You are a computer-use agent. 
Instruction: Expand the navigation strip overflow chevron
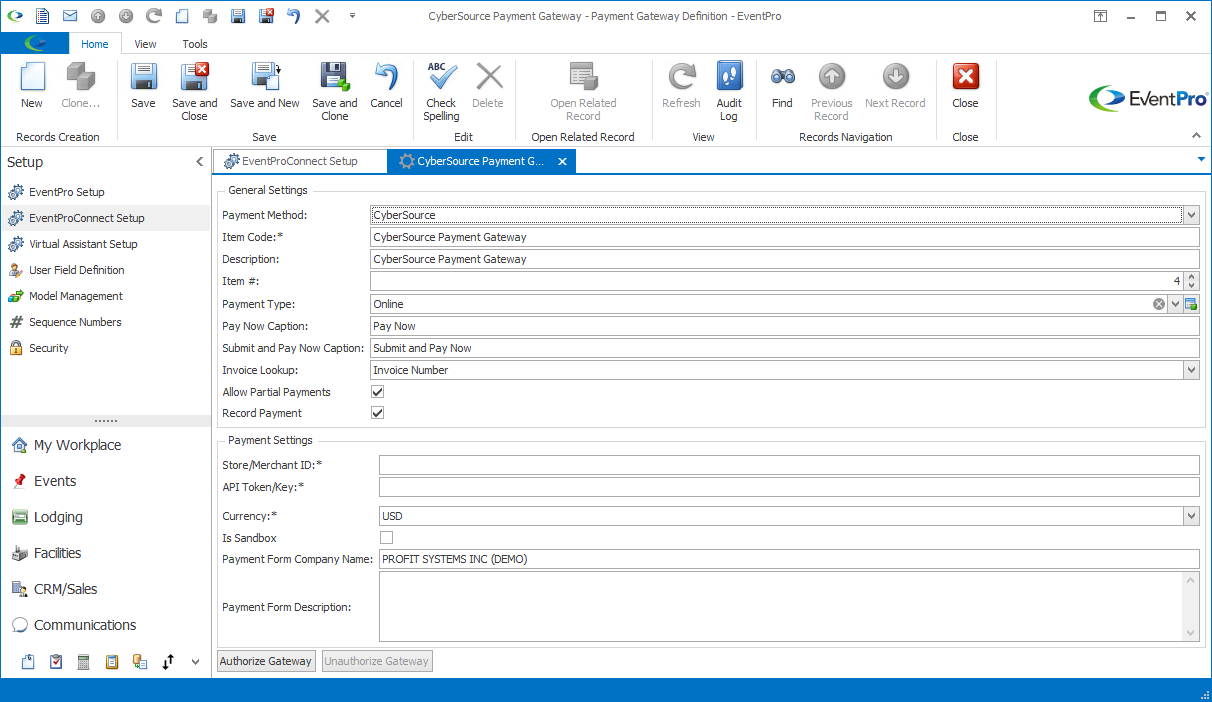click(195, 661)
